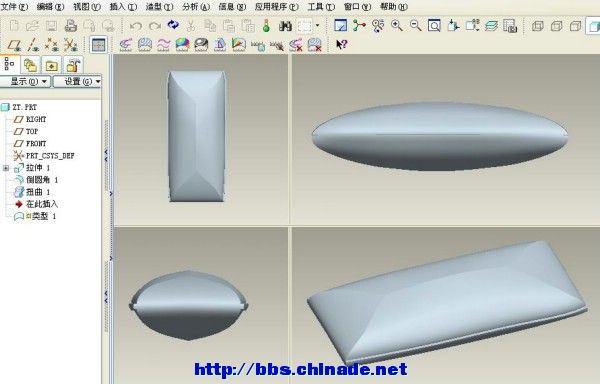Expand the 拉伸 1 feature node
Image resolution: width=600 pixels, height=384 pixels.
pyautogui.click(x=6, y=168)
